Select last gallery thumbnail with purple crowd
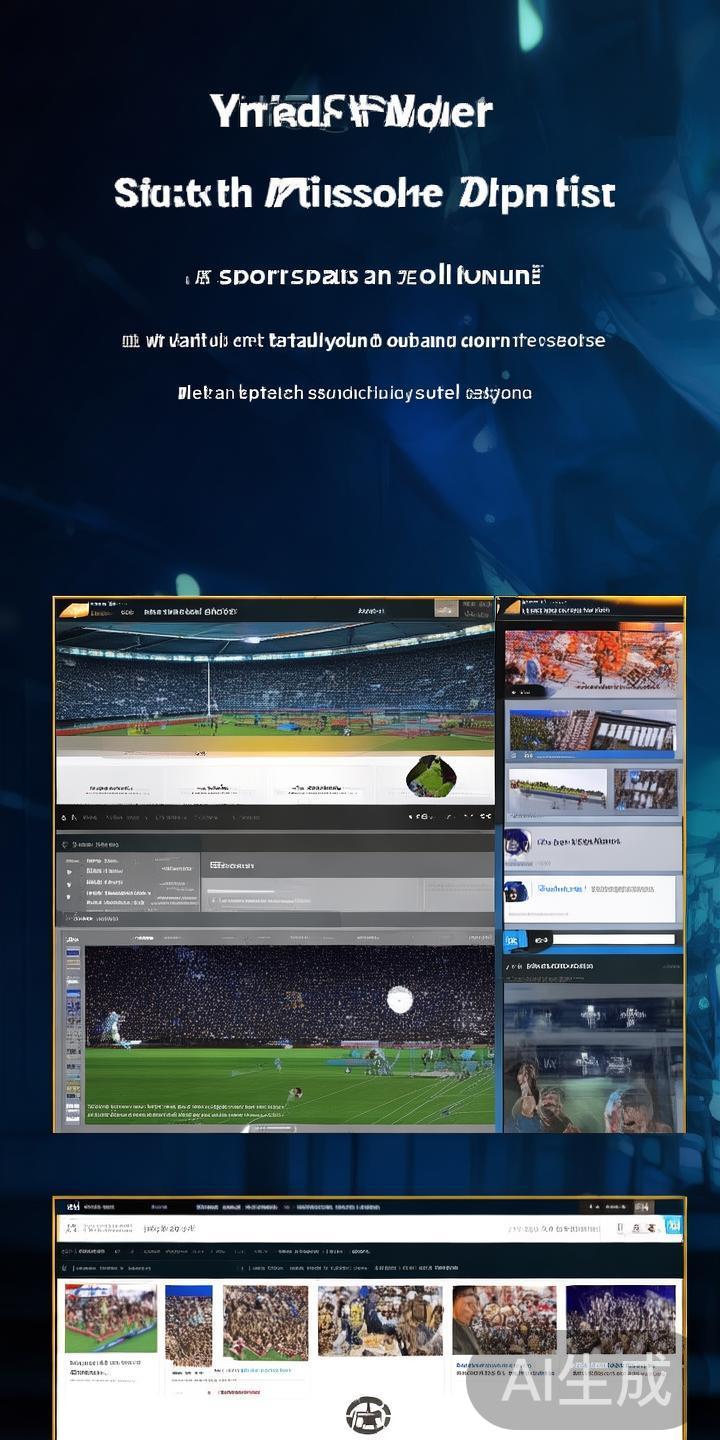Screen dimensions: 720x1440 pos(620,1321)
